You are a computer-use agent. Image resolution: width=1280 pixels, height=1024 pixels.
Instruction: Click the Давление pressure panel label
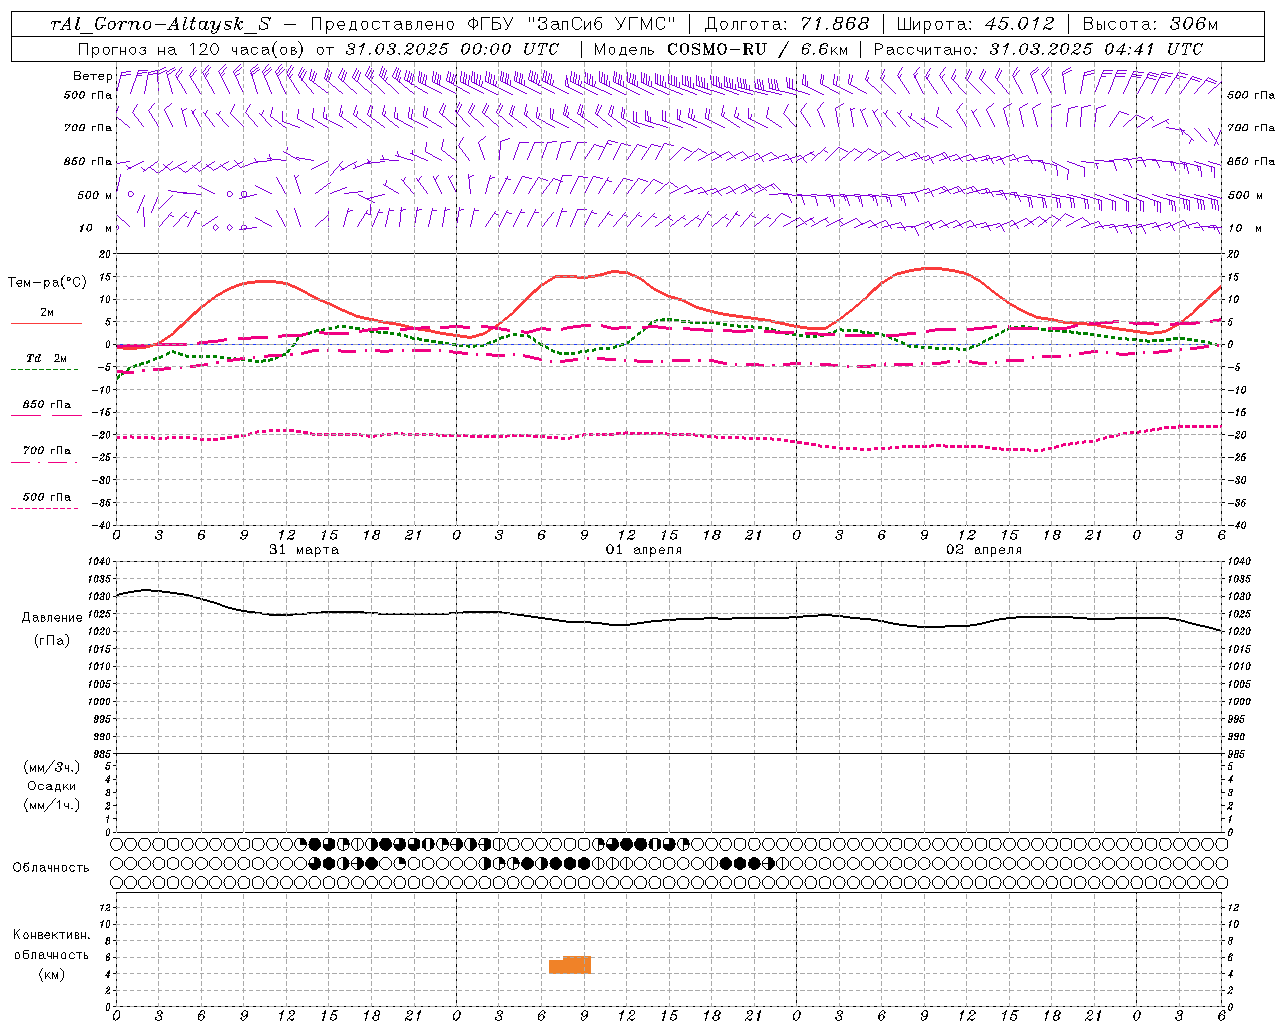click(x=52, y=618)
